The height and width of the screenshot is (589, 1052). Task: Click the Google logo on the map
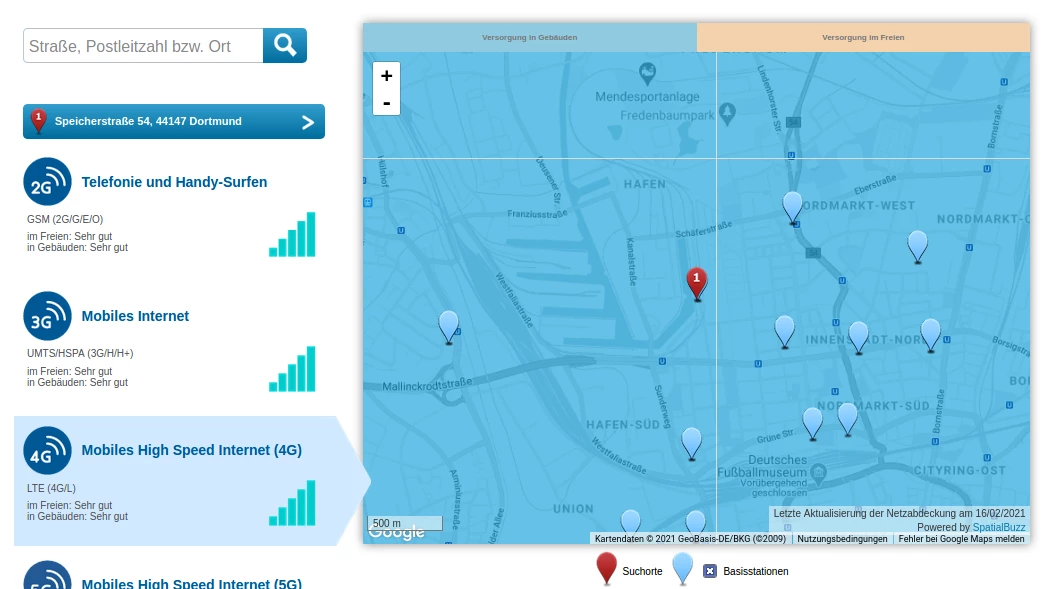(396, 533)
